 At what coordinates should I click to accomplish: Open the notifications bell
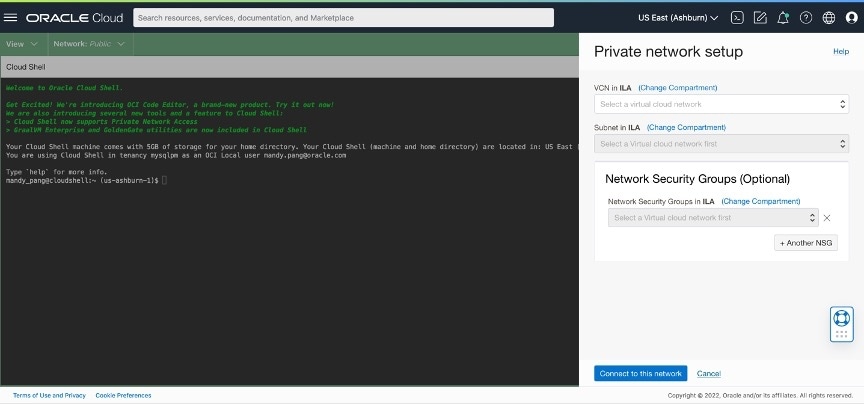(x=782, y=18)
